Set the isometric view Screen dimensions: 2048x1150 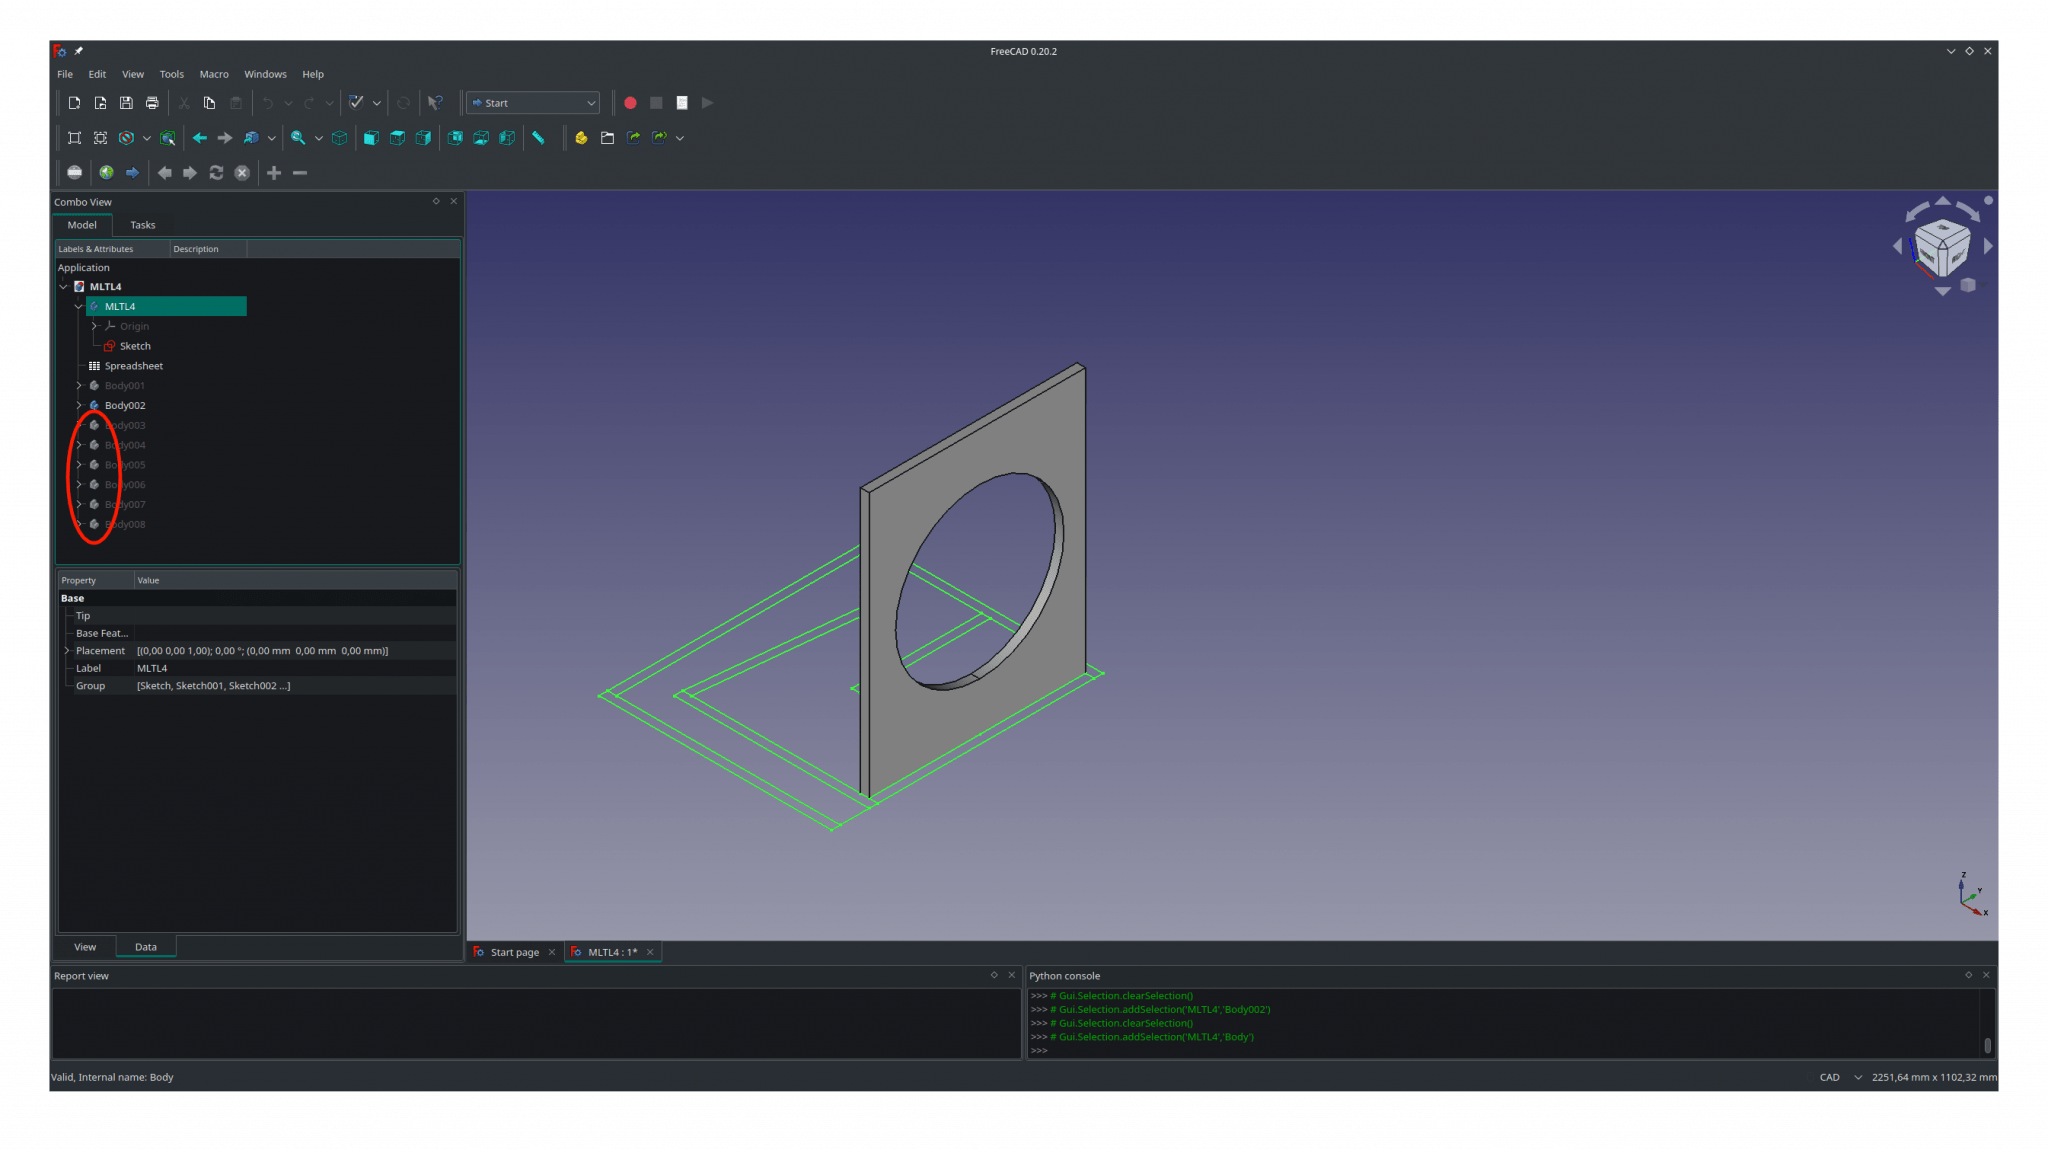click(x=340, y=138)
